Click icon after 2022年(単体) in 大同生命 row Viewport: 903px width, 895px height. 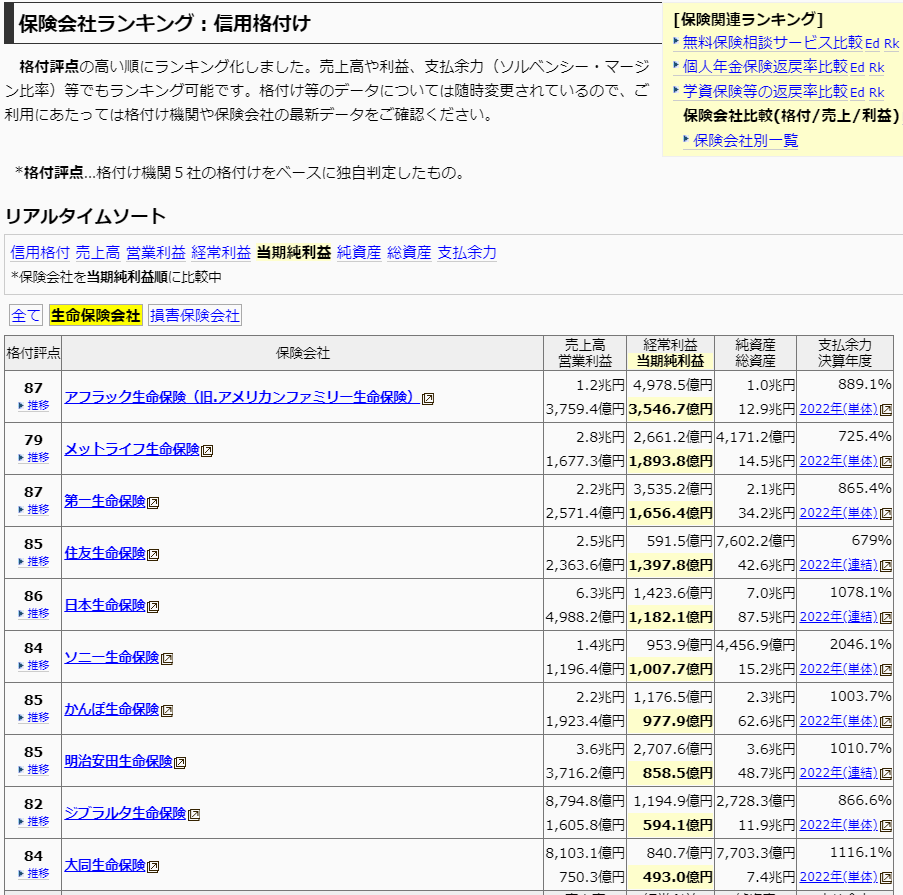tap(886, 878)
